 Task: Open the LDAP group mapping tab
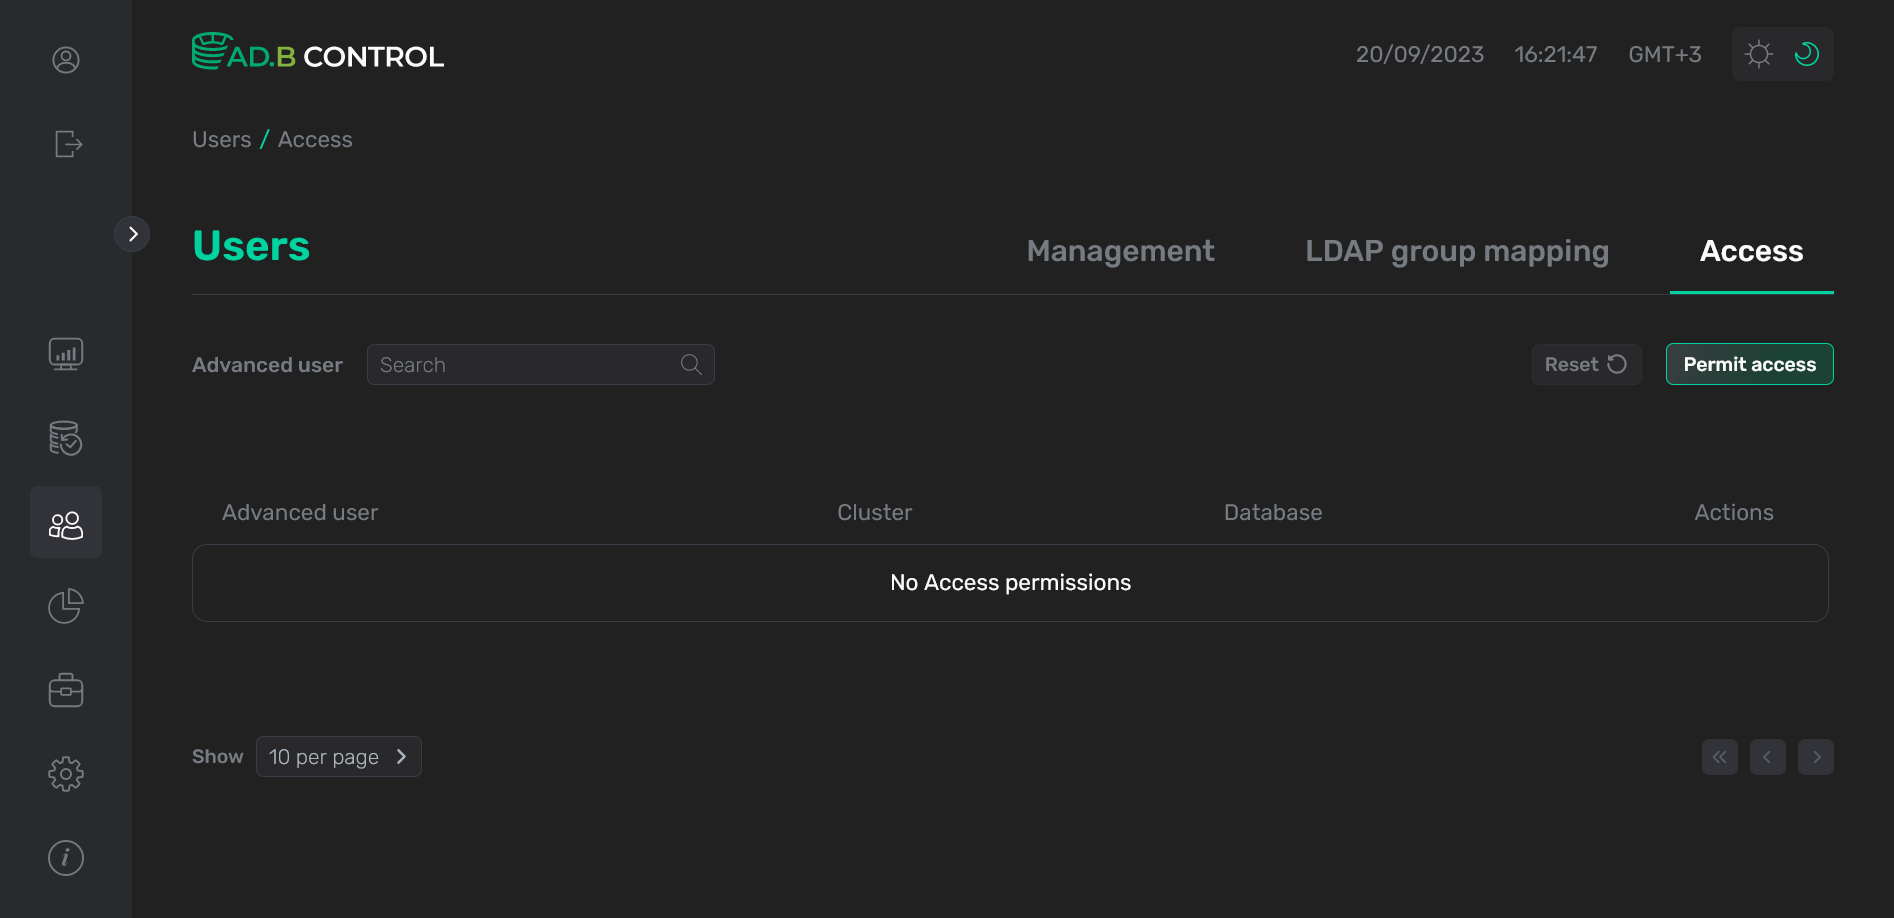point(1456,251)
